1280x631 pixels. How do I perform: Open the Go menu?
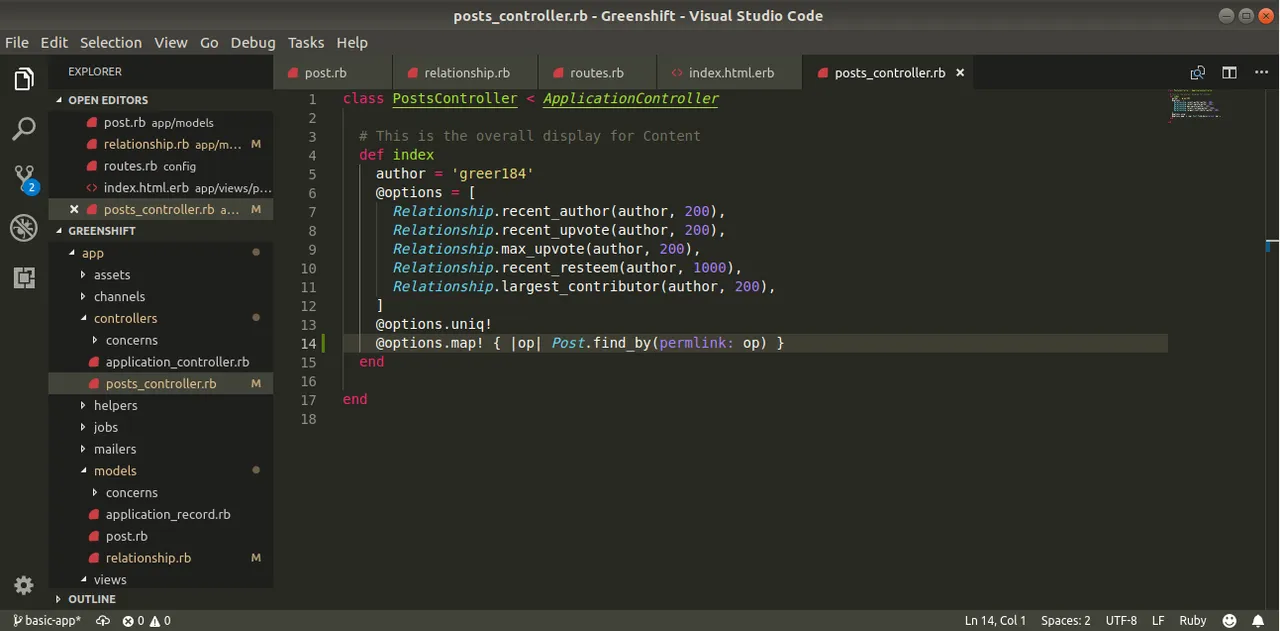[209, 42]
